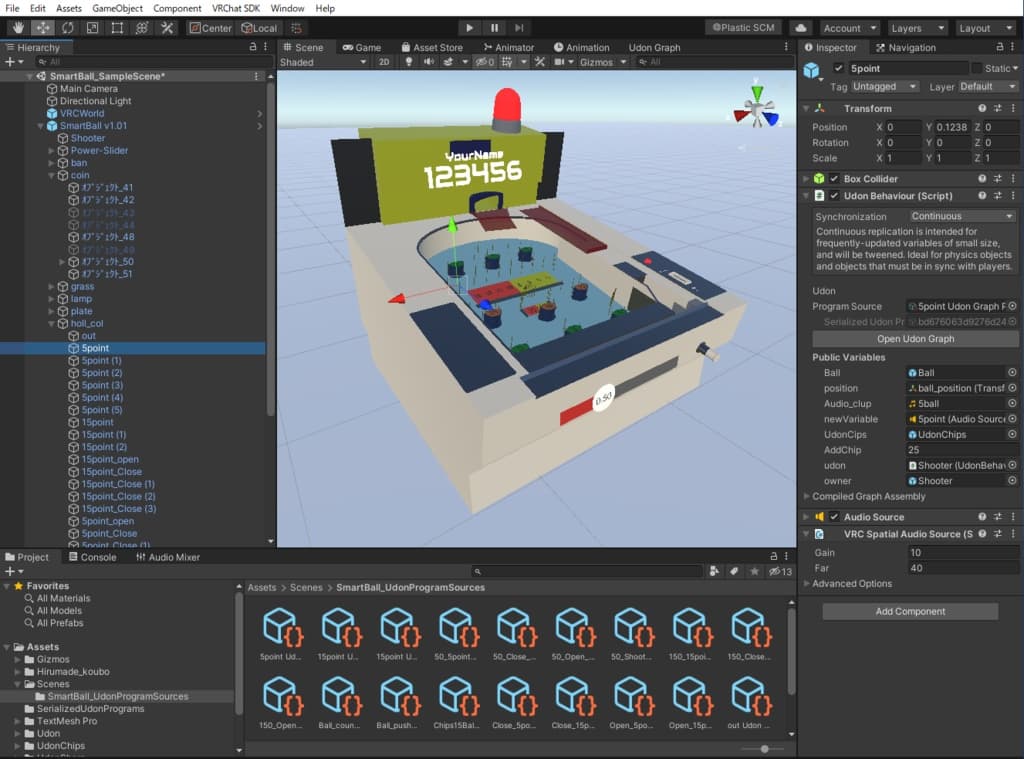1024x759 pixels.
Task: Toggle the Static checkbox
Action: (x=977, y=68)
